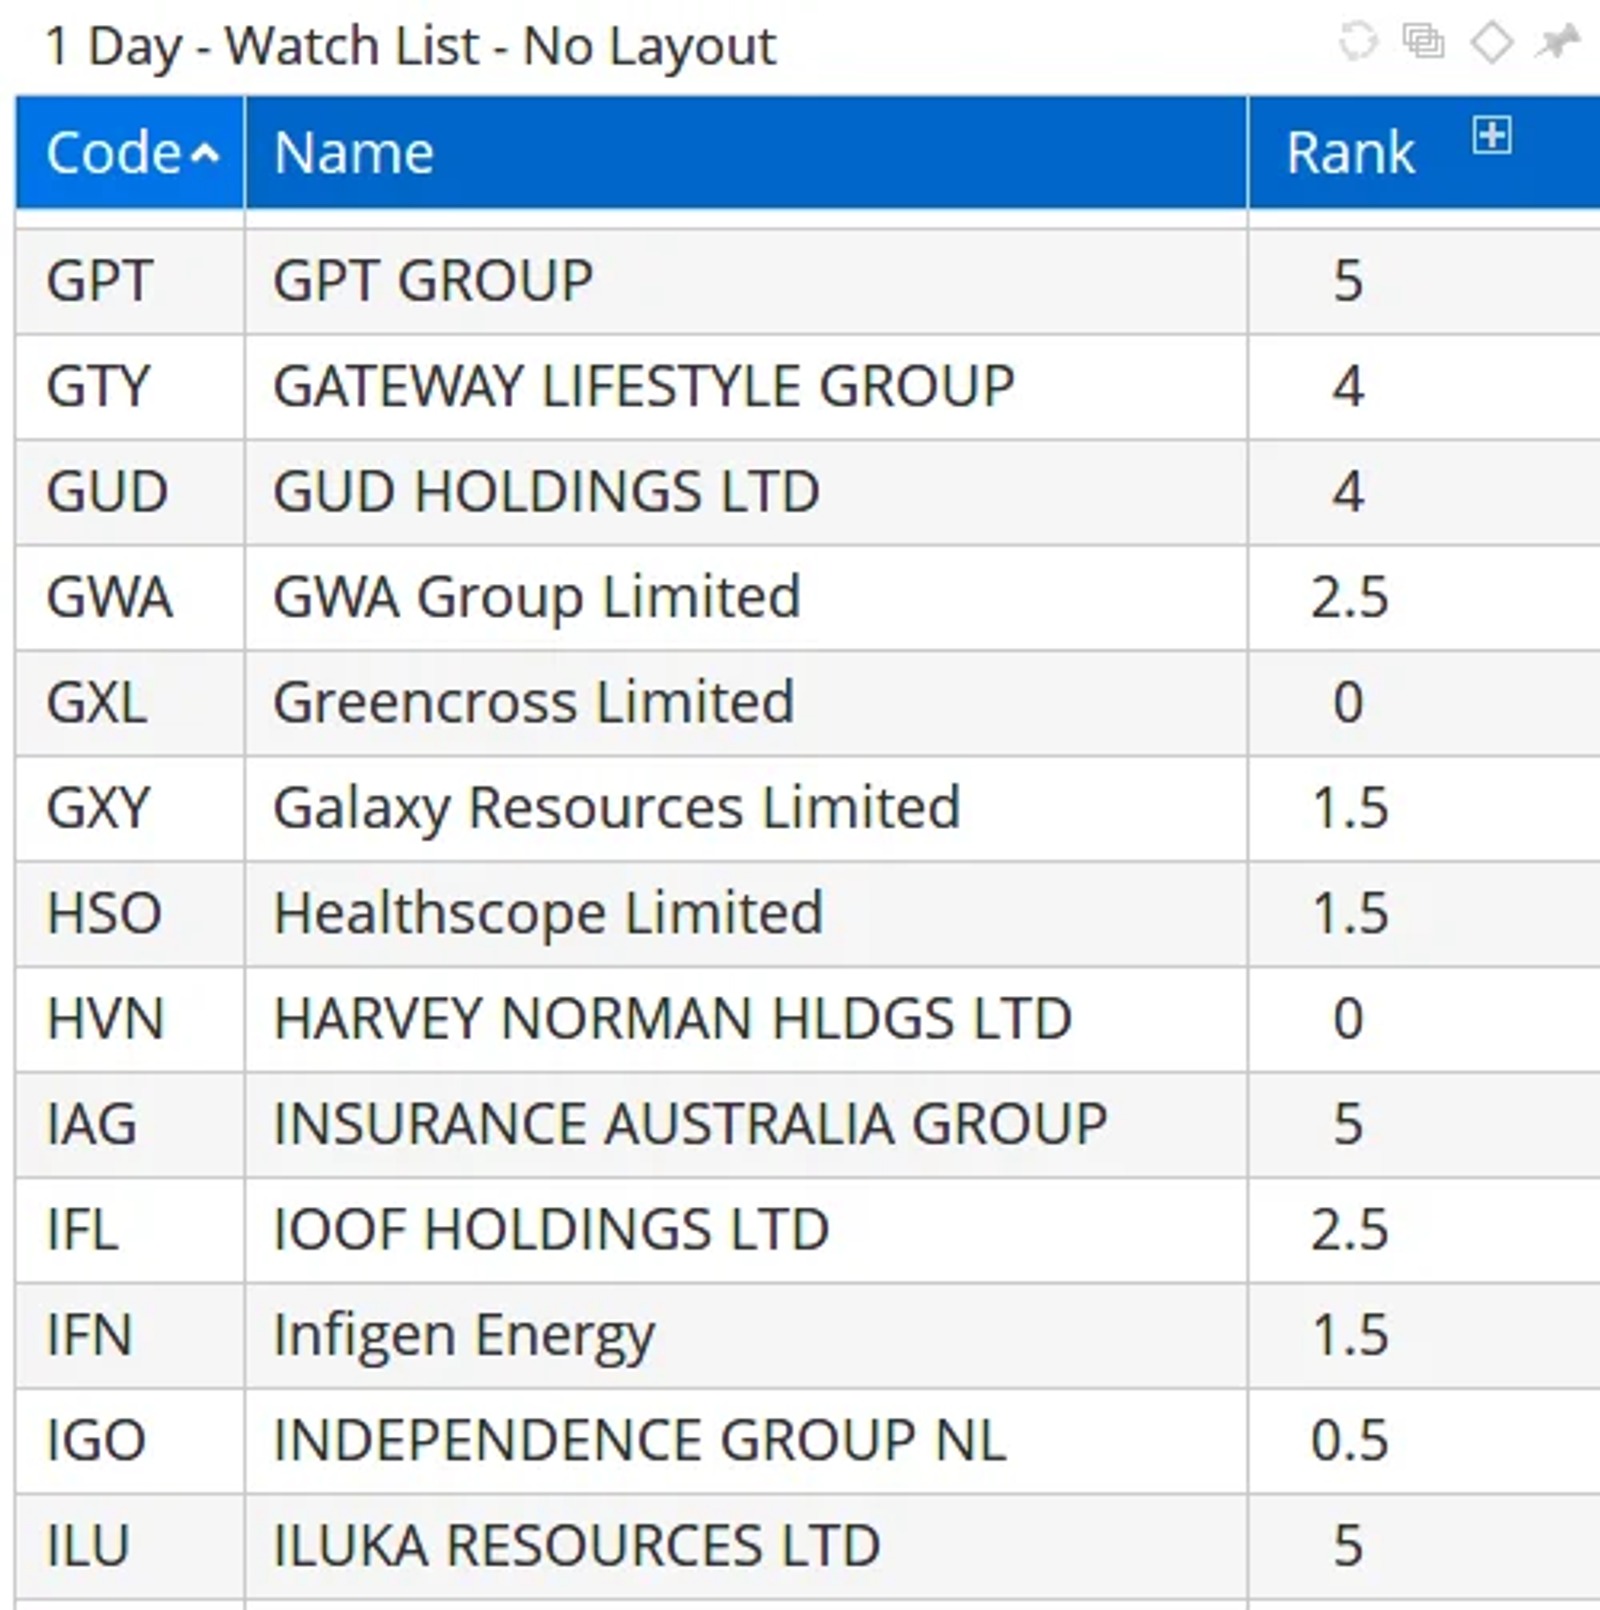Screen dimensions: 1600x1610
Task: Click rank value in IOOF HOLDINGS LTD row
Action: click(1350, 1231)
